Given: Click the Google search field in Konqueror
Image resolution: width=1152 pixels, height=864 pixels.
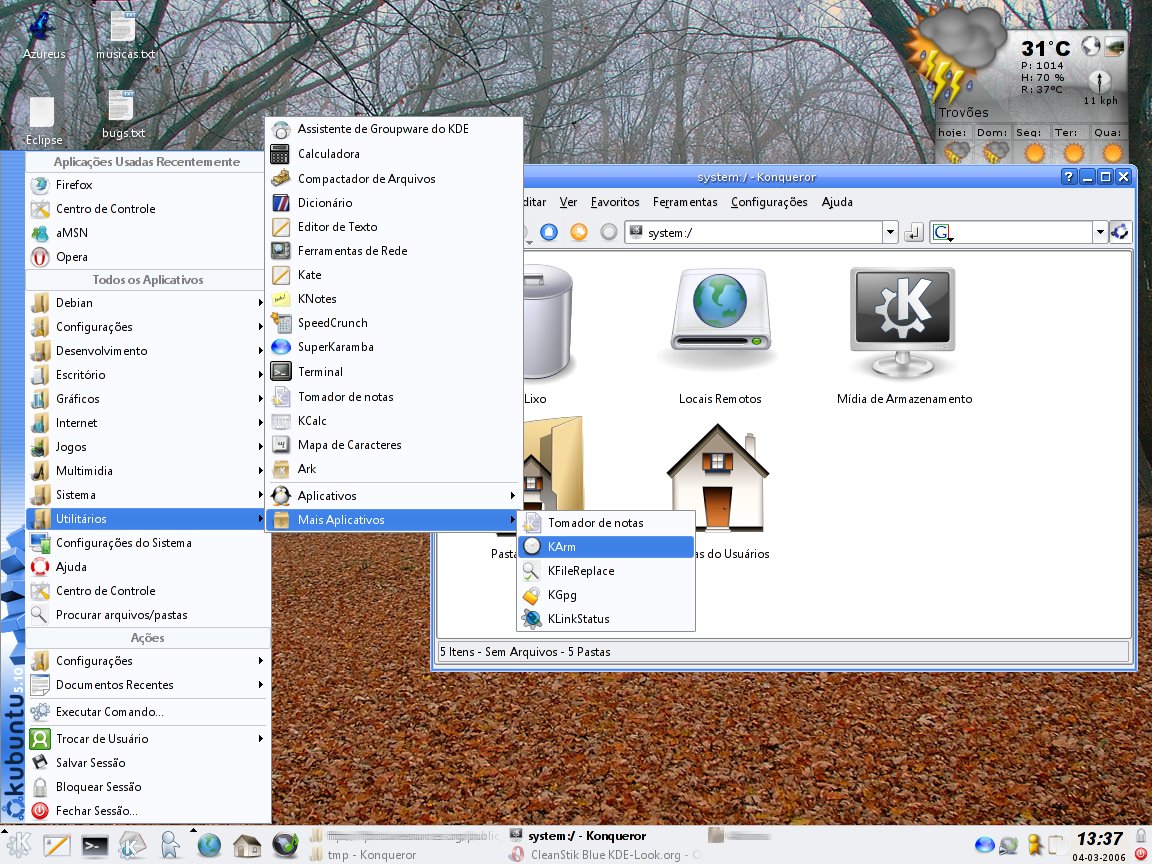Looking at the screenshot, I should 1012,233.
